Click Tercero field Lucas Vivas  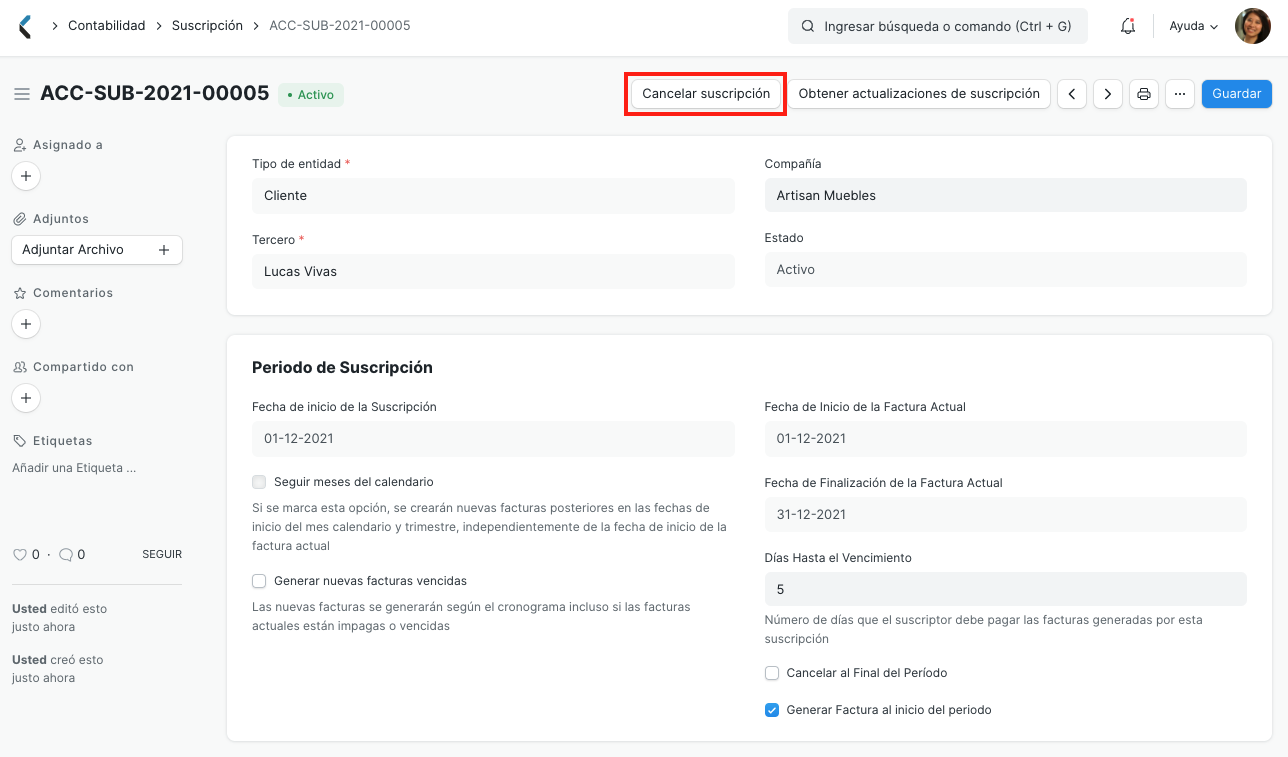(x=493, y=272)
